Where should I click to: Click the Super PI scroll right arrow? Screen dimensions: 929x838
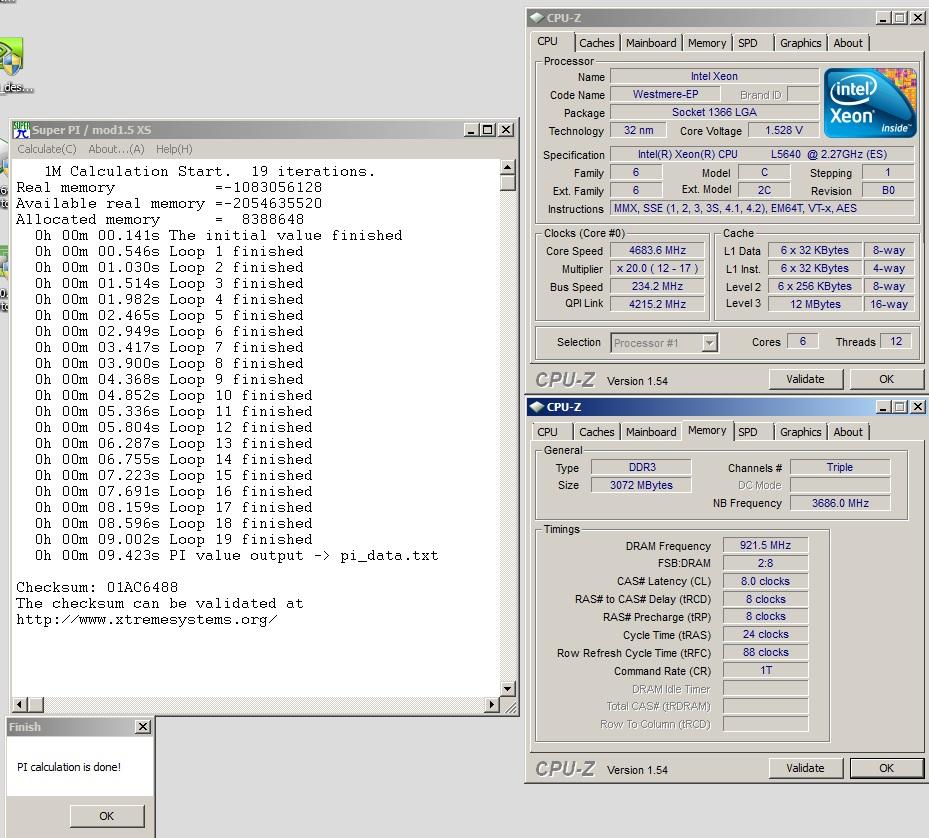[x=491, y=705]
